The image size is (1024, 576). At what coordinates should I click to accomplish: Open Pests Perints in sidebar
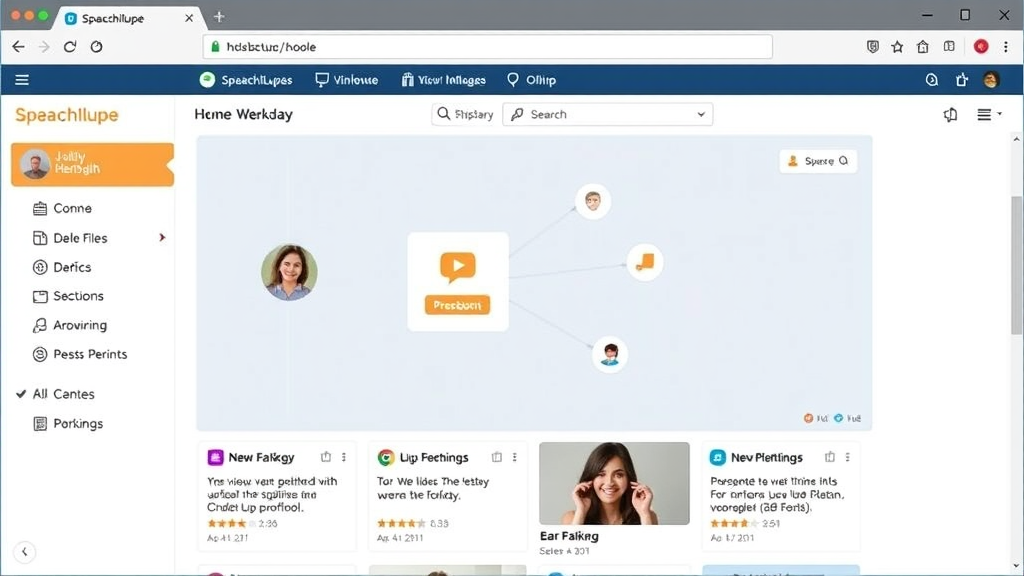(90, 354)
